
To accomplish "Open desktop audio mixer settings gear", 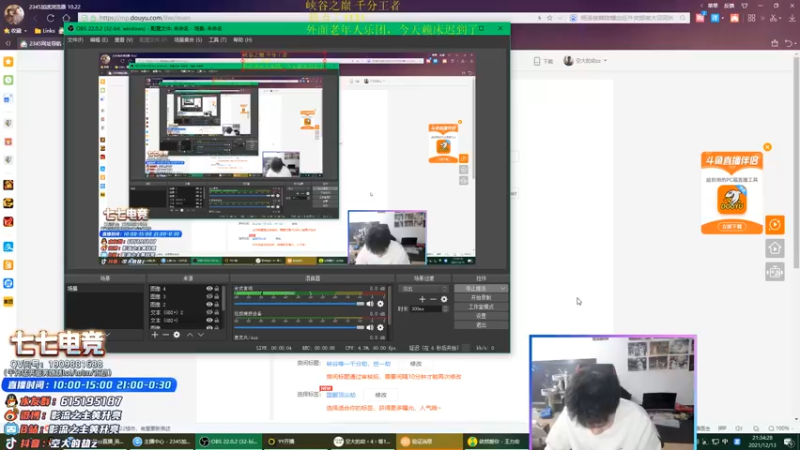I will (380, 304).
